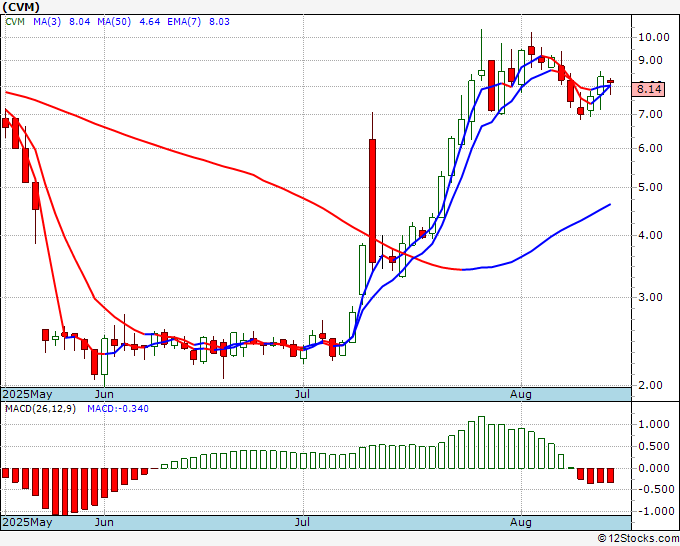
Task: Click the 6.00 price axis label
Action: click(650, 148)
